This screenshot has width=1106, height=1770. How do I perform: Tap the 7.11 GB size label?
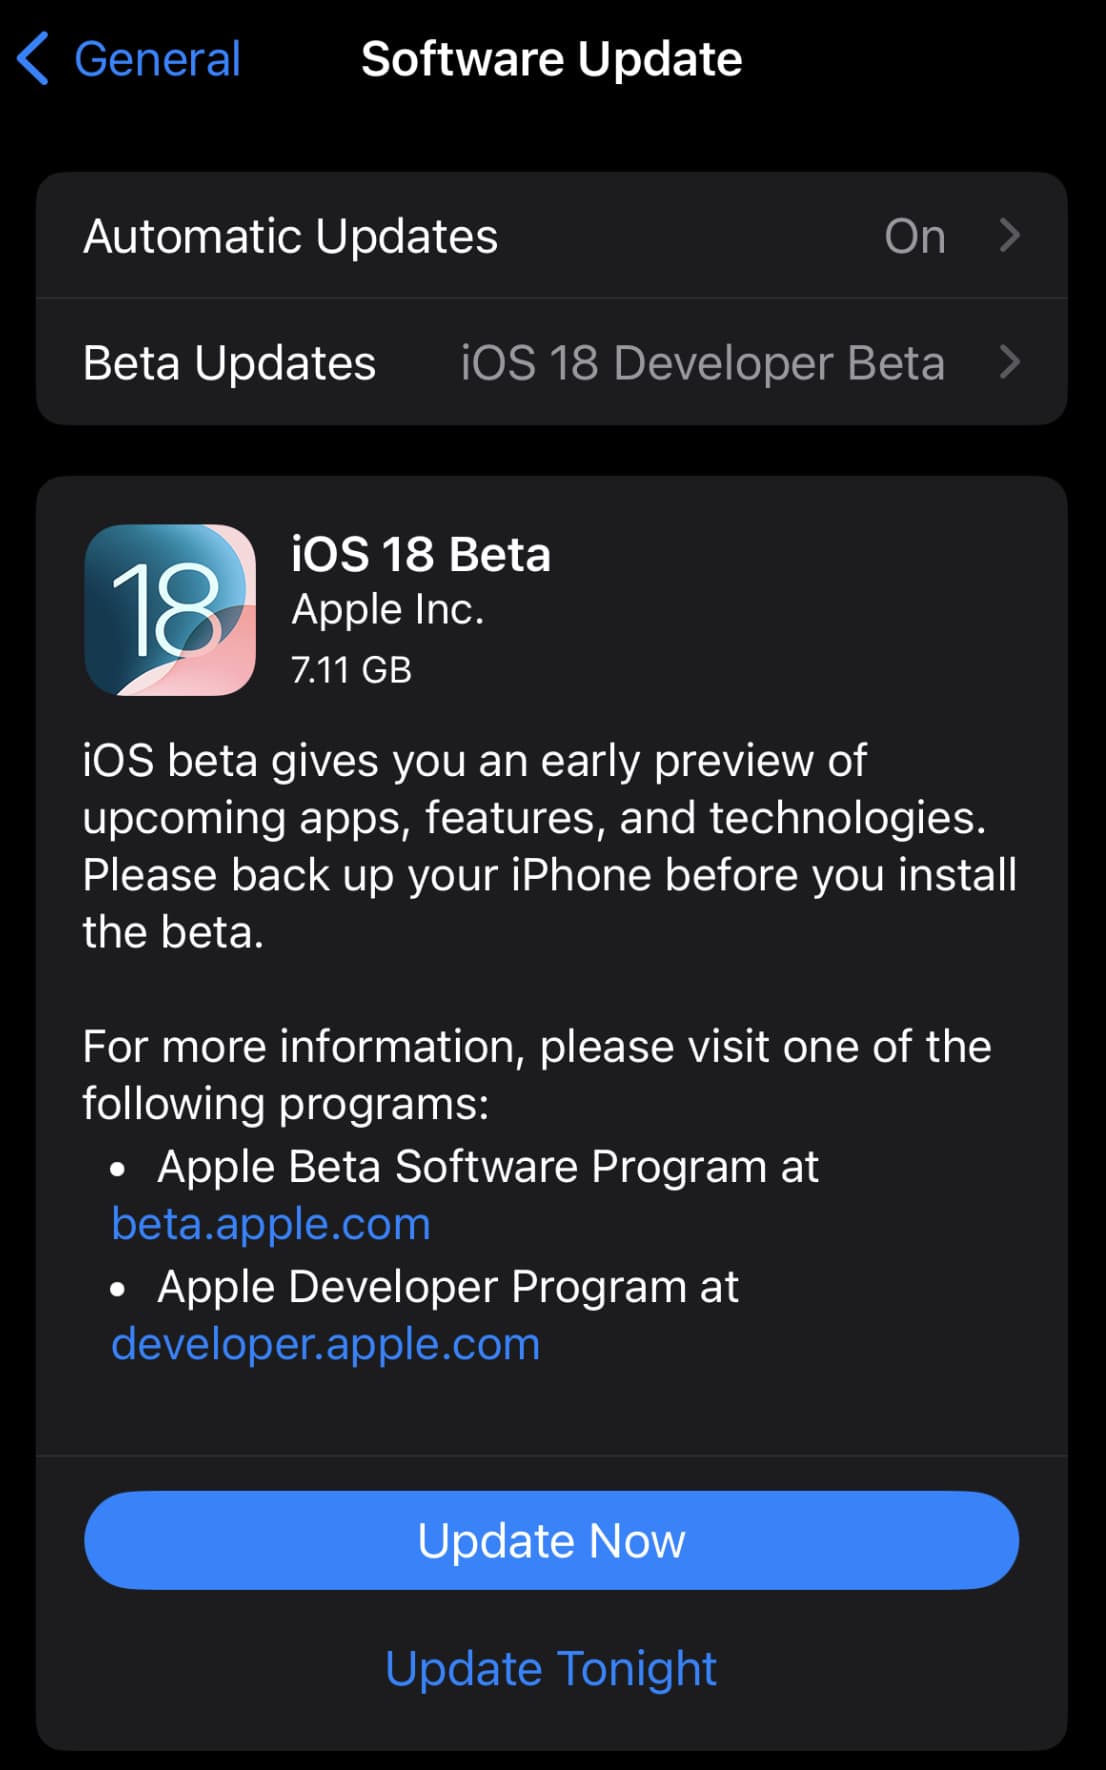tap(352, 670)
